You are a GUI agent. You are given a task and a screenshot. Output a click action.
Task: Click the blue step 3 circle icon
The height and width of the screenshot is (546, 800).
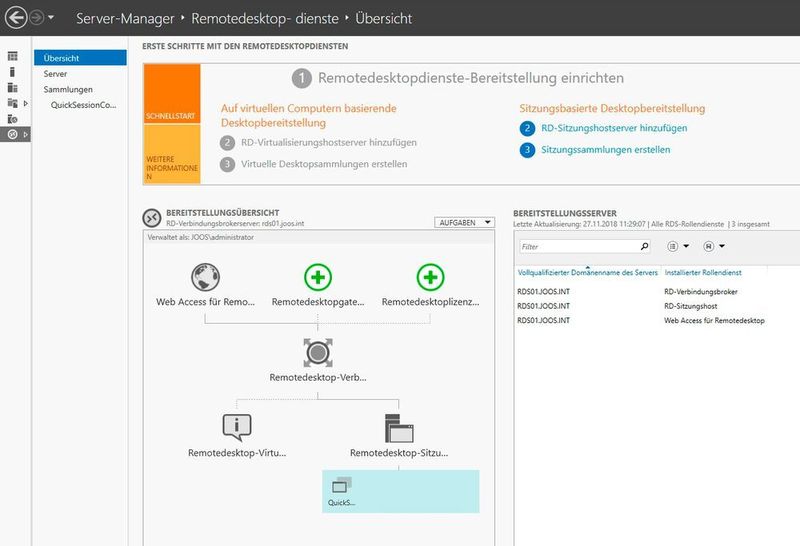(527, 150)
